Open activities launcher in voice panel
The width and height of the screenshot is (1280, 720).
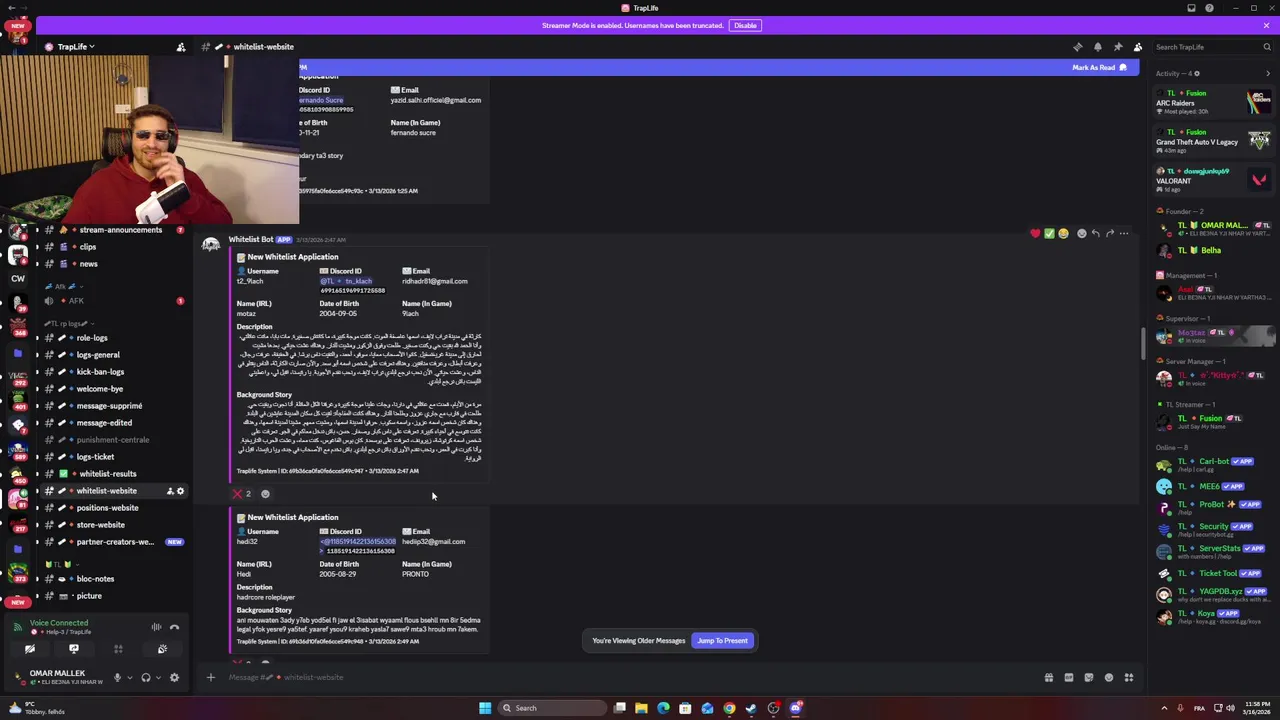(118, 649)
